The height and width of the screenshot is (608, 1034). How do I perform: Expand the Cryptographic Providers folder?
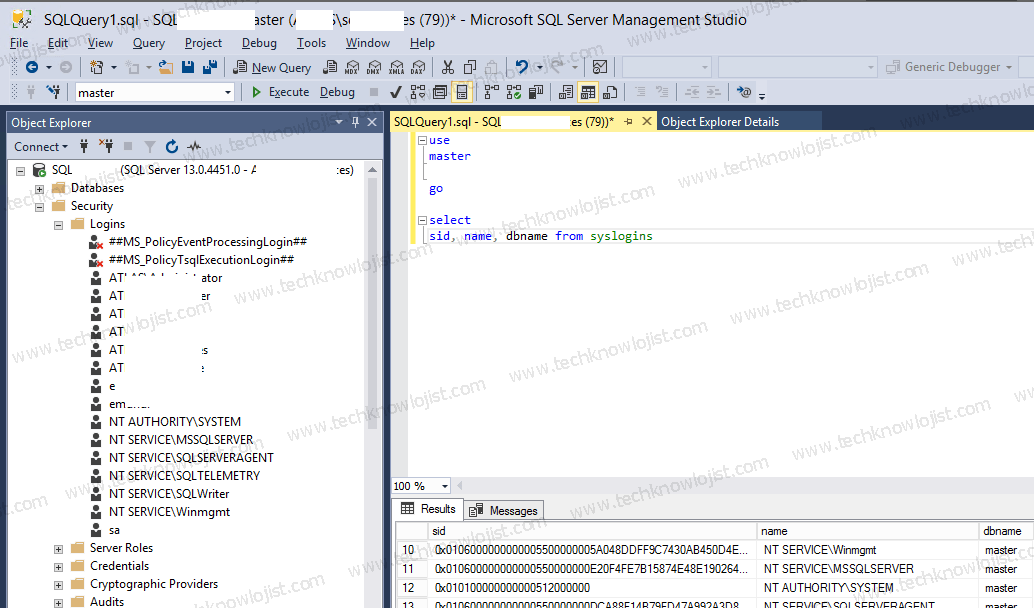(x=59, y=585)
